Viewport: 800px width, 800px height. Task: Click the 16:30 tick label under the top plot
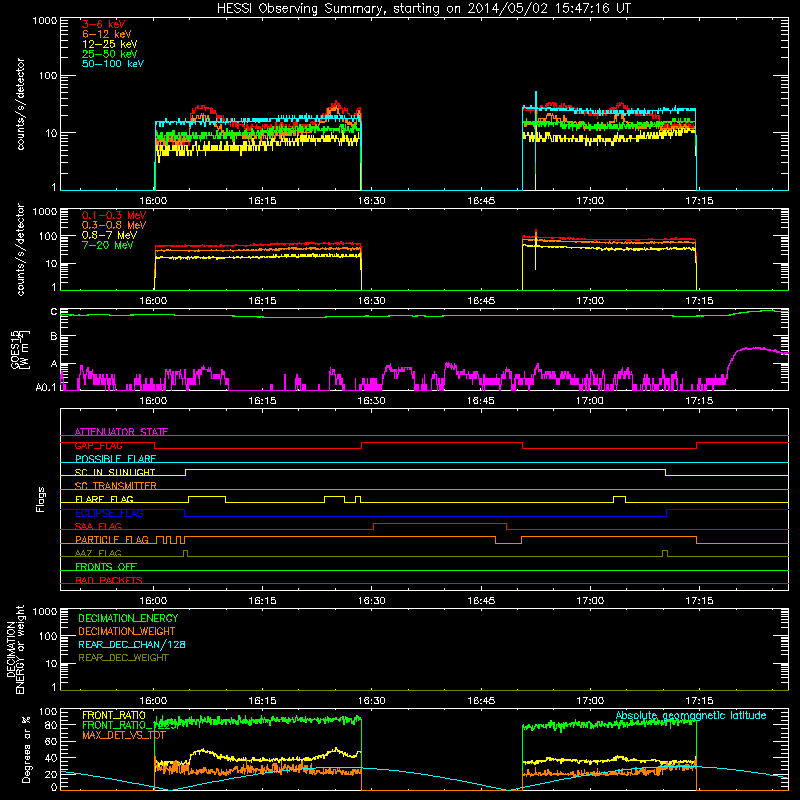pyautogui.click(x=371, y=201)
